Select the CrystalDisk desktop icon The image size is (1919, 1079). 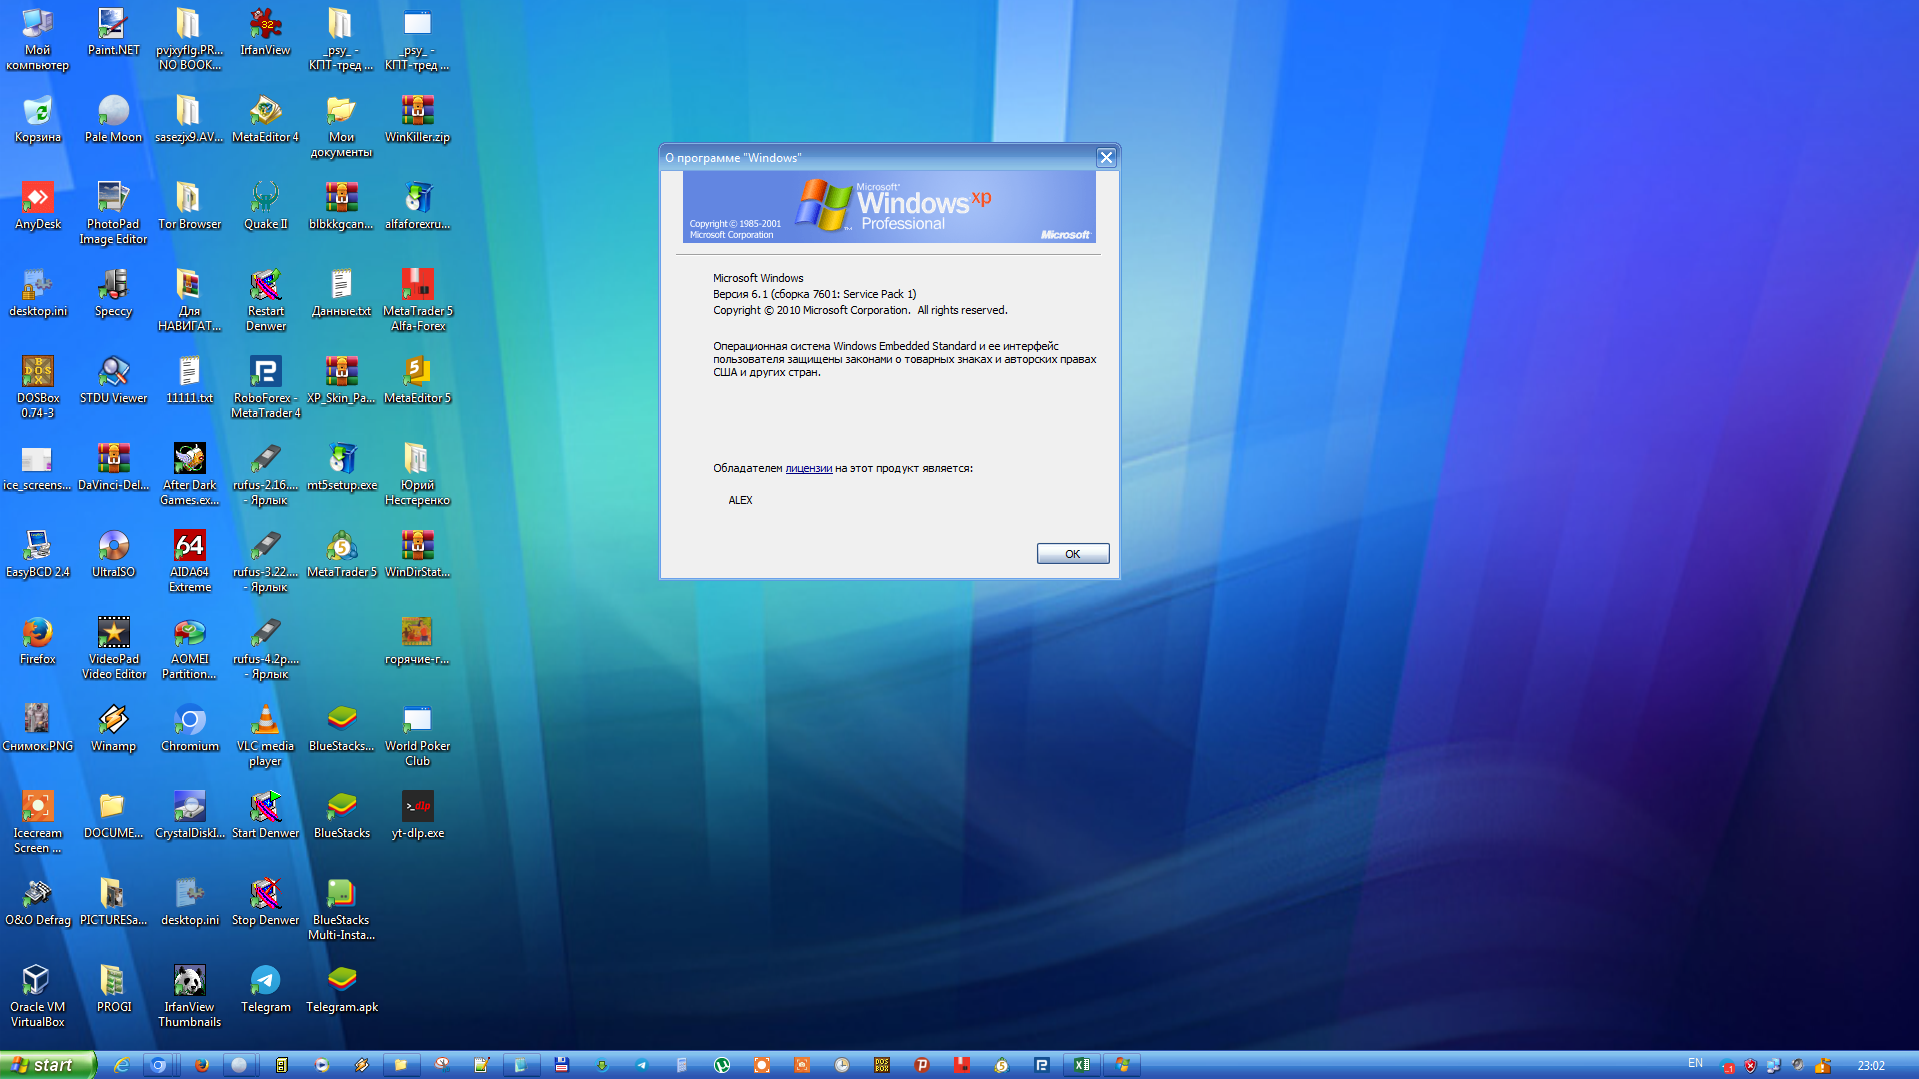189,816
